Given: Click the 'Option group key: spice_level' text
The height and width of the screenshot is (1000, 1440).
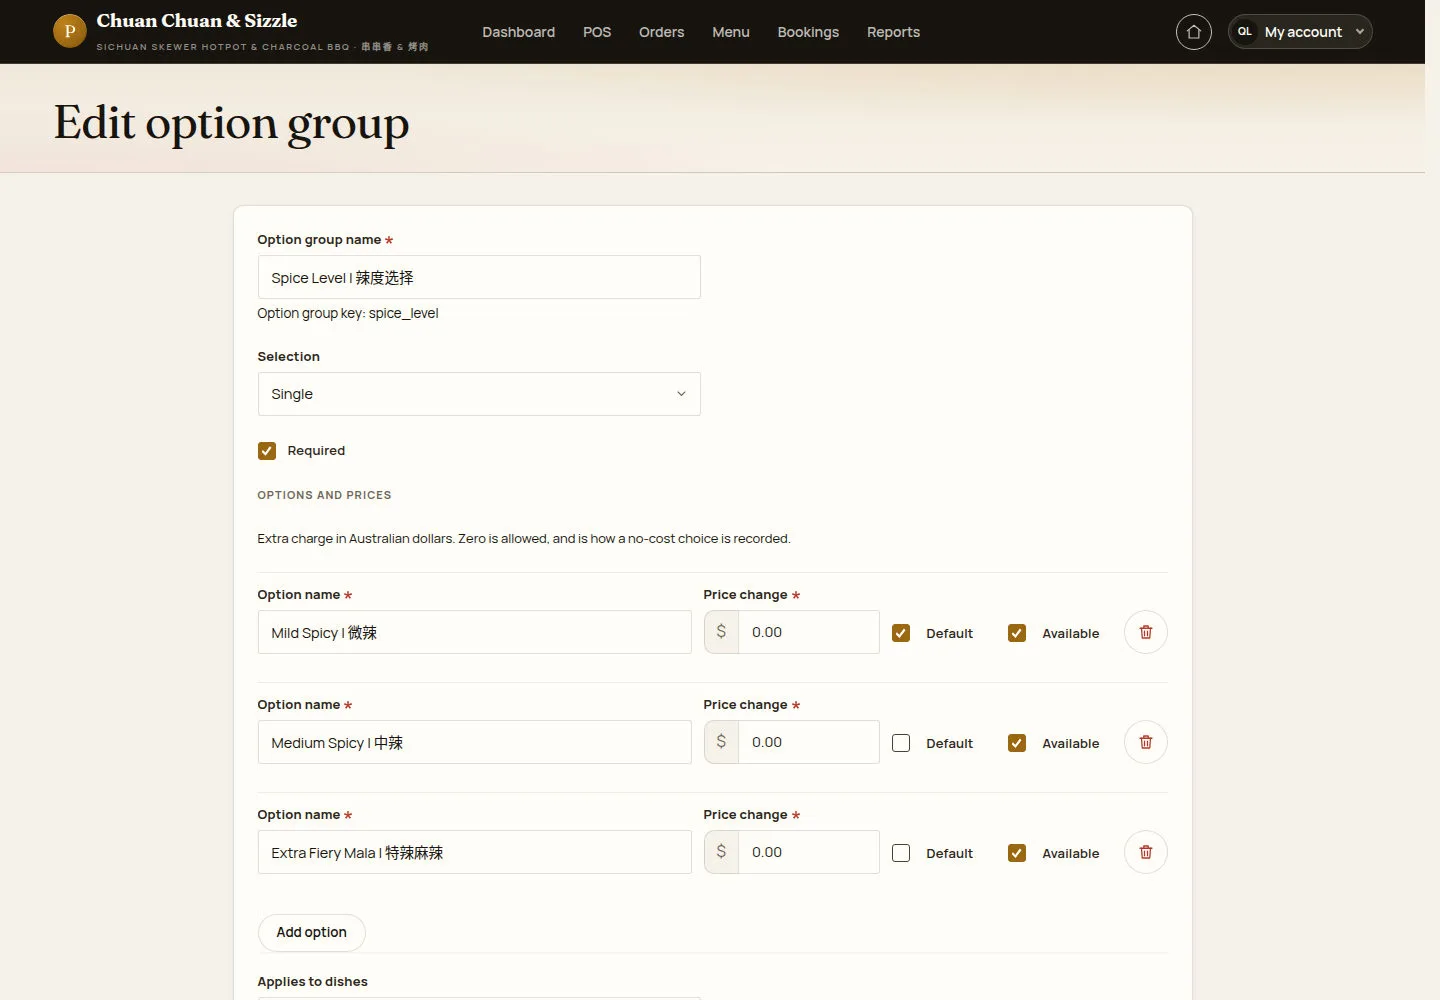Looking at the screenshot, I should (348, 313).
